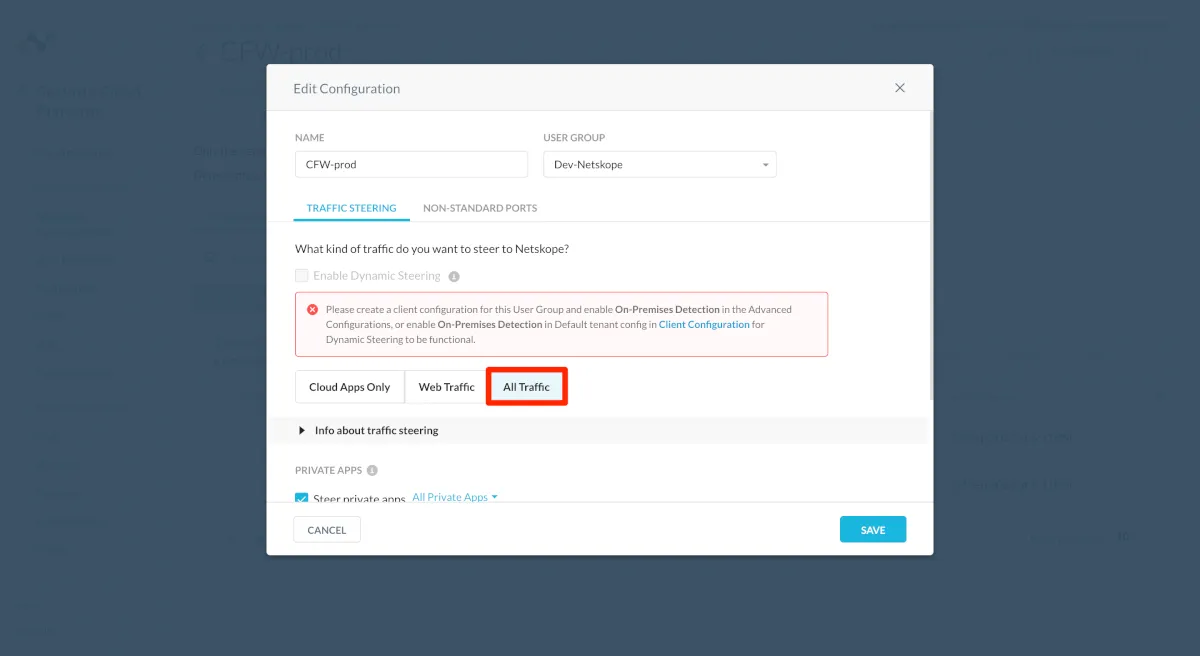Open the All Private Apps dropdown
Image resolution: width=1200 pixels, height=656 pixels.
click(x=455, y=497)
